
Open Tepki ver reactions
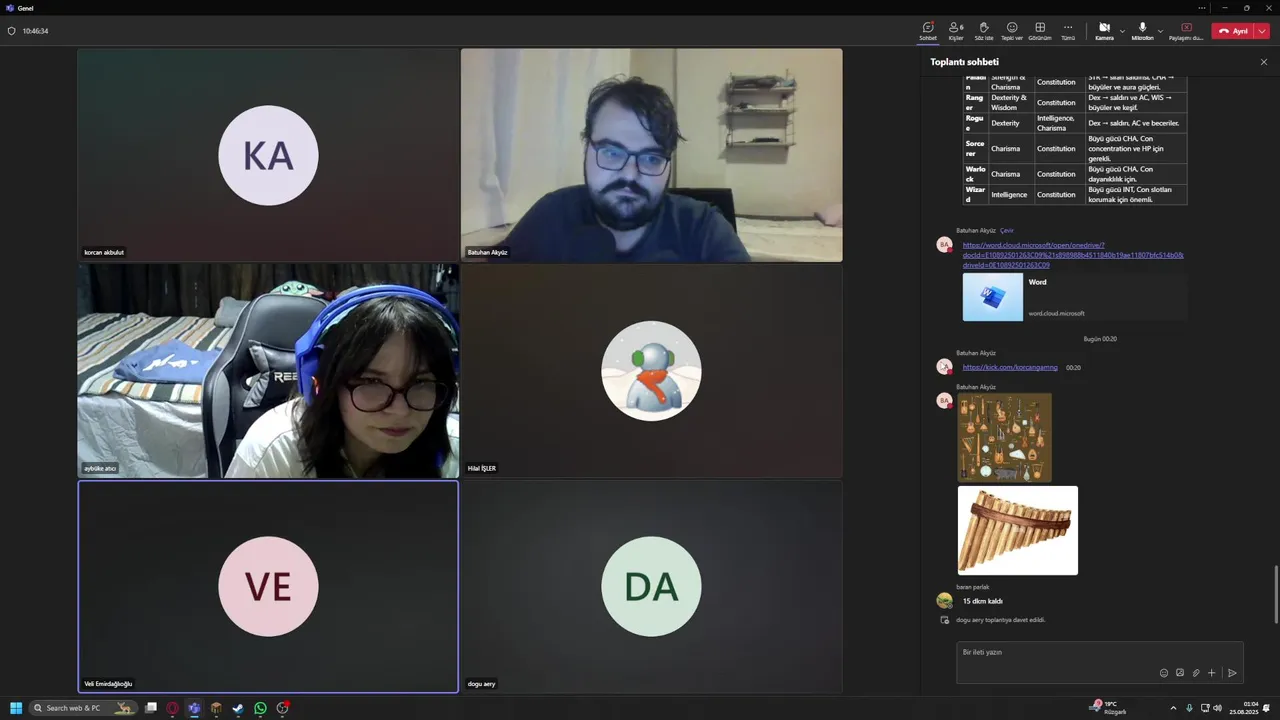[x=1012, y=31]
